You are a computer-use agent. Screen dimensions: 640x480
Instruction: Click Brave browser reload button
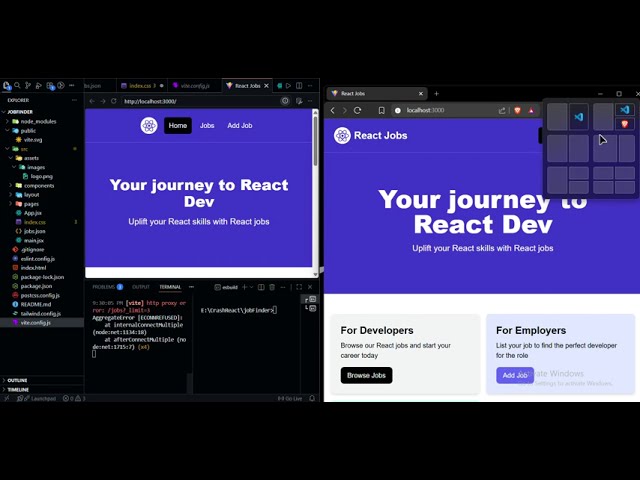[x=358, y=110]
